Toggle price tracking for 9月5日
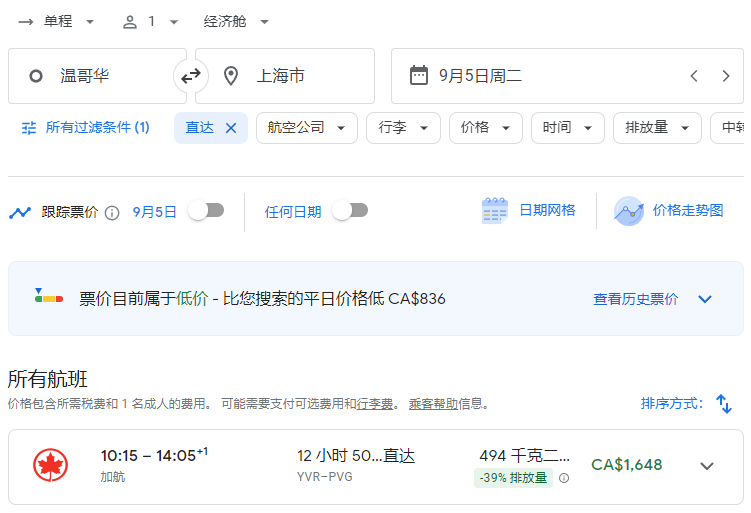Viewport: 751px width, 513px height. pos(207,211)
